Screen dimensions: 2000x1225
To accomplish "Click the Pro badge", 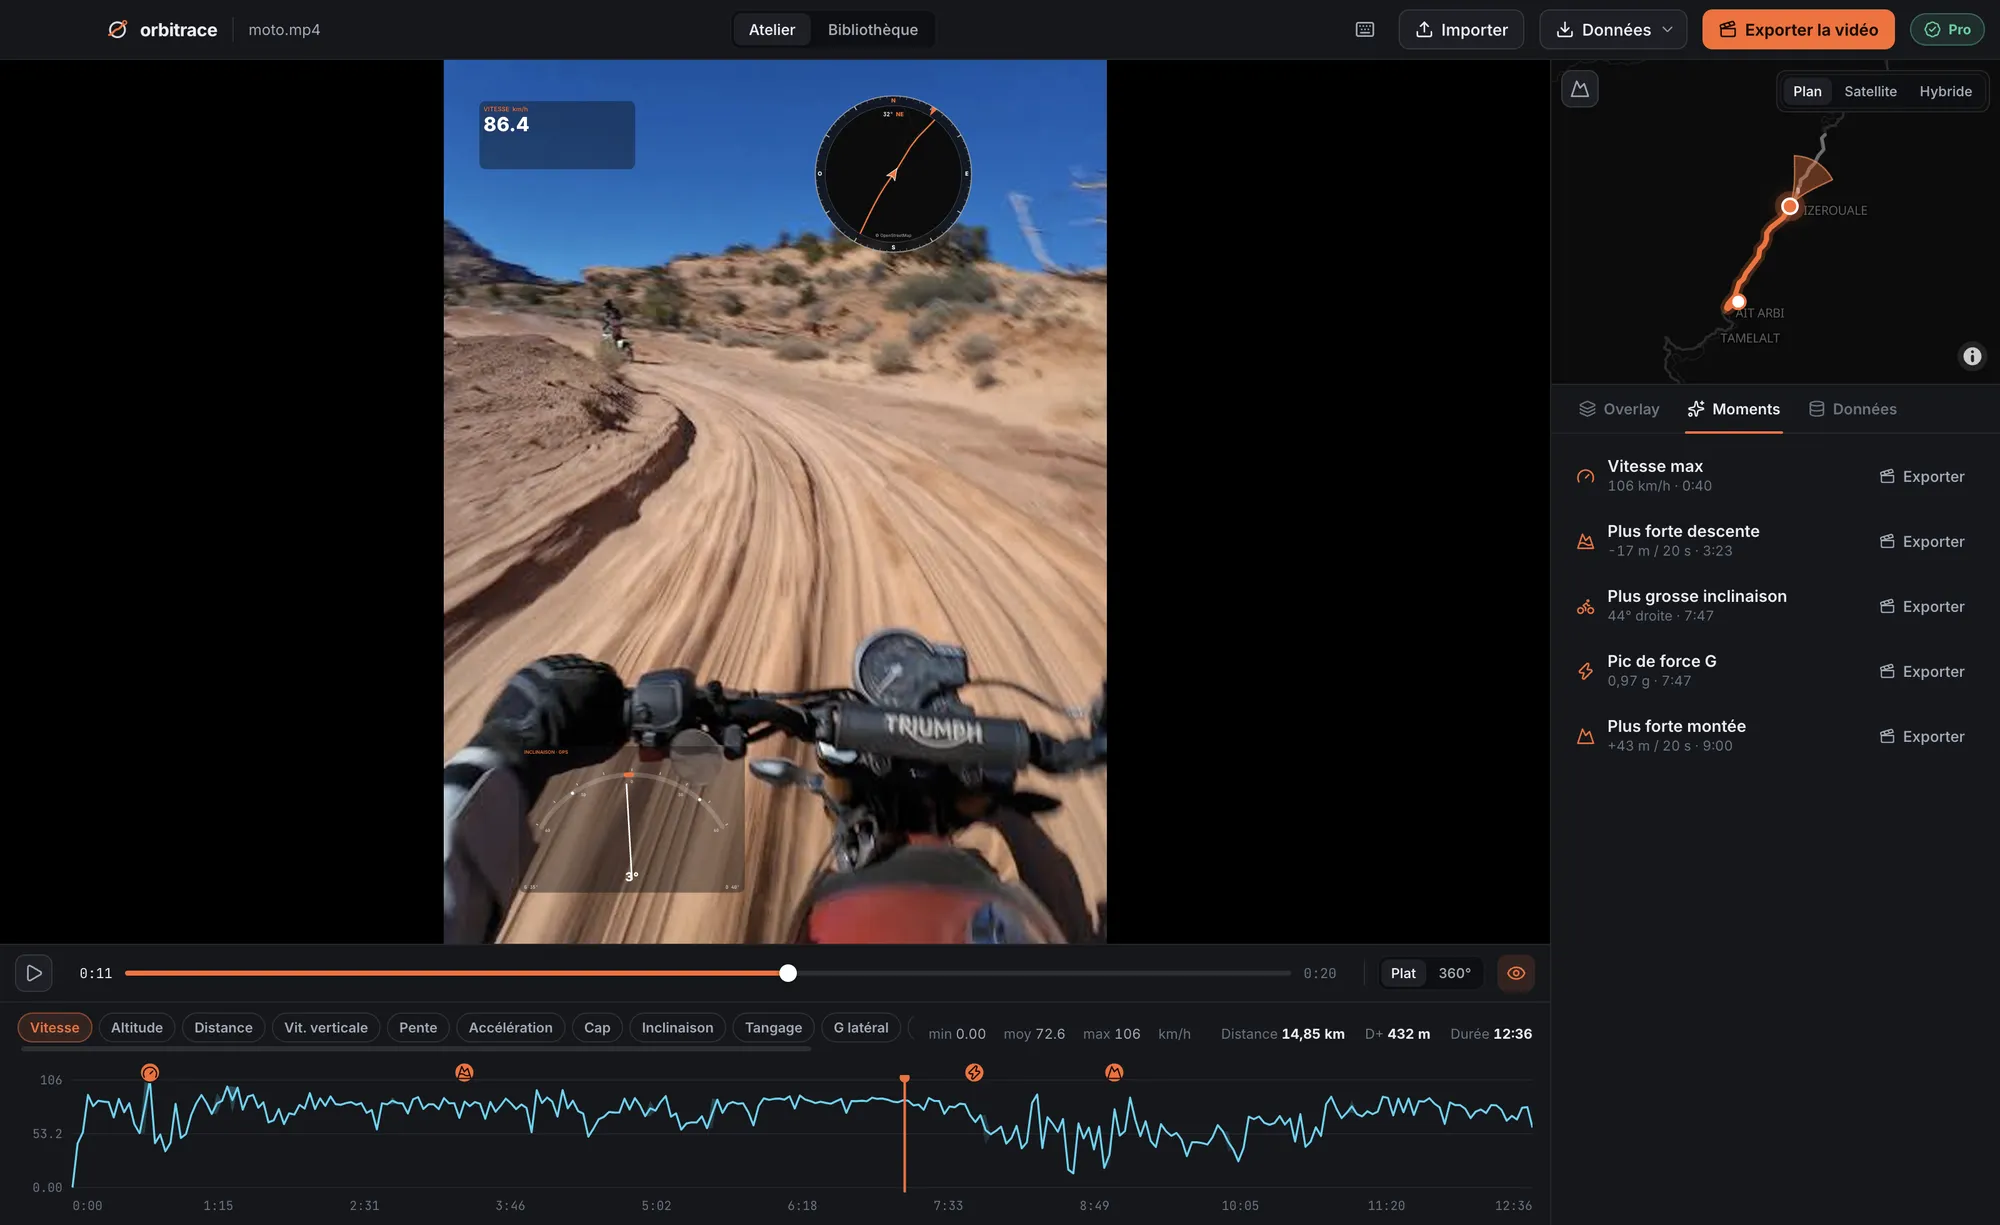I will click(1947, 29).
